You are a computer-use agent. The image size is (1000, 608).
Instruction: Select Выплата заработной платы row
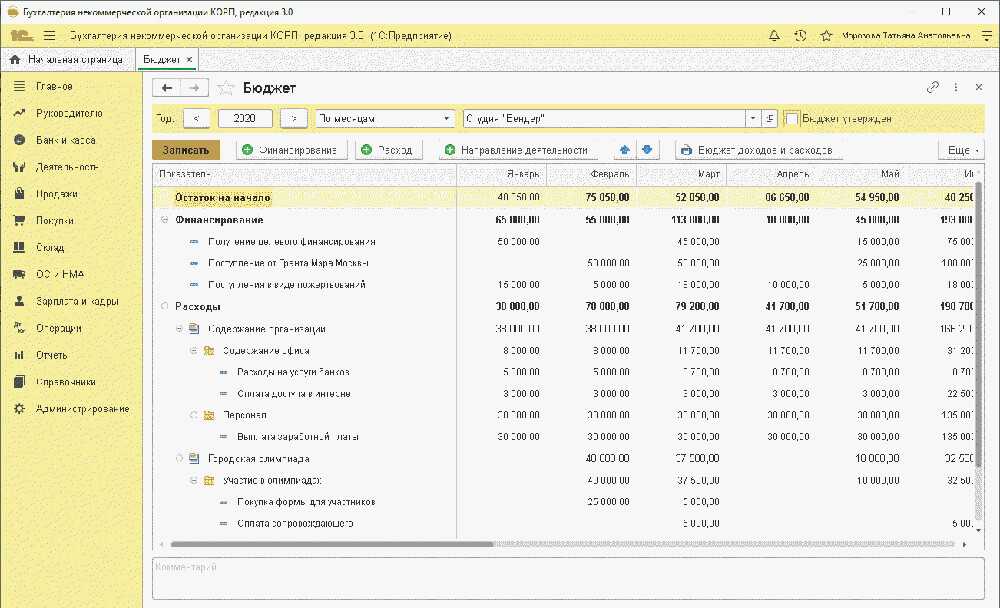(564, 437)
